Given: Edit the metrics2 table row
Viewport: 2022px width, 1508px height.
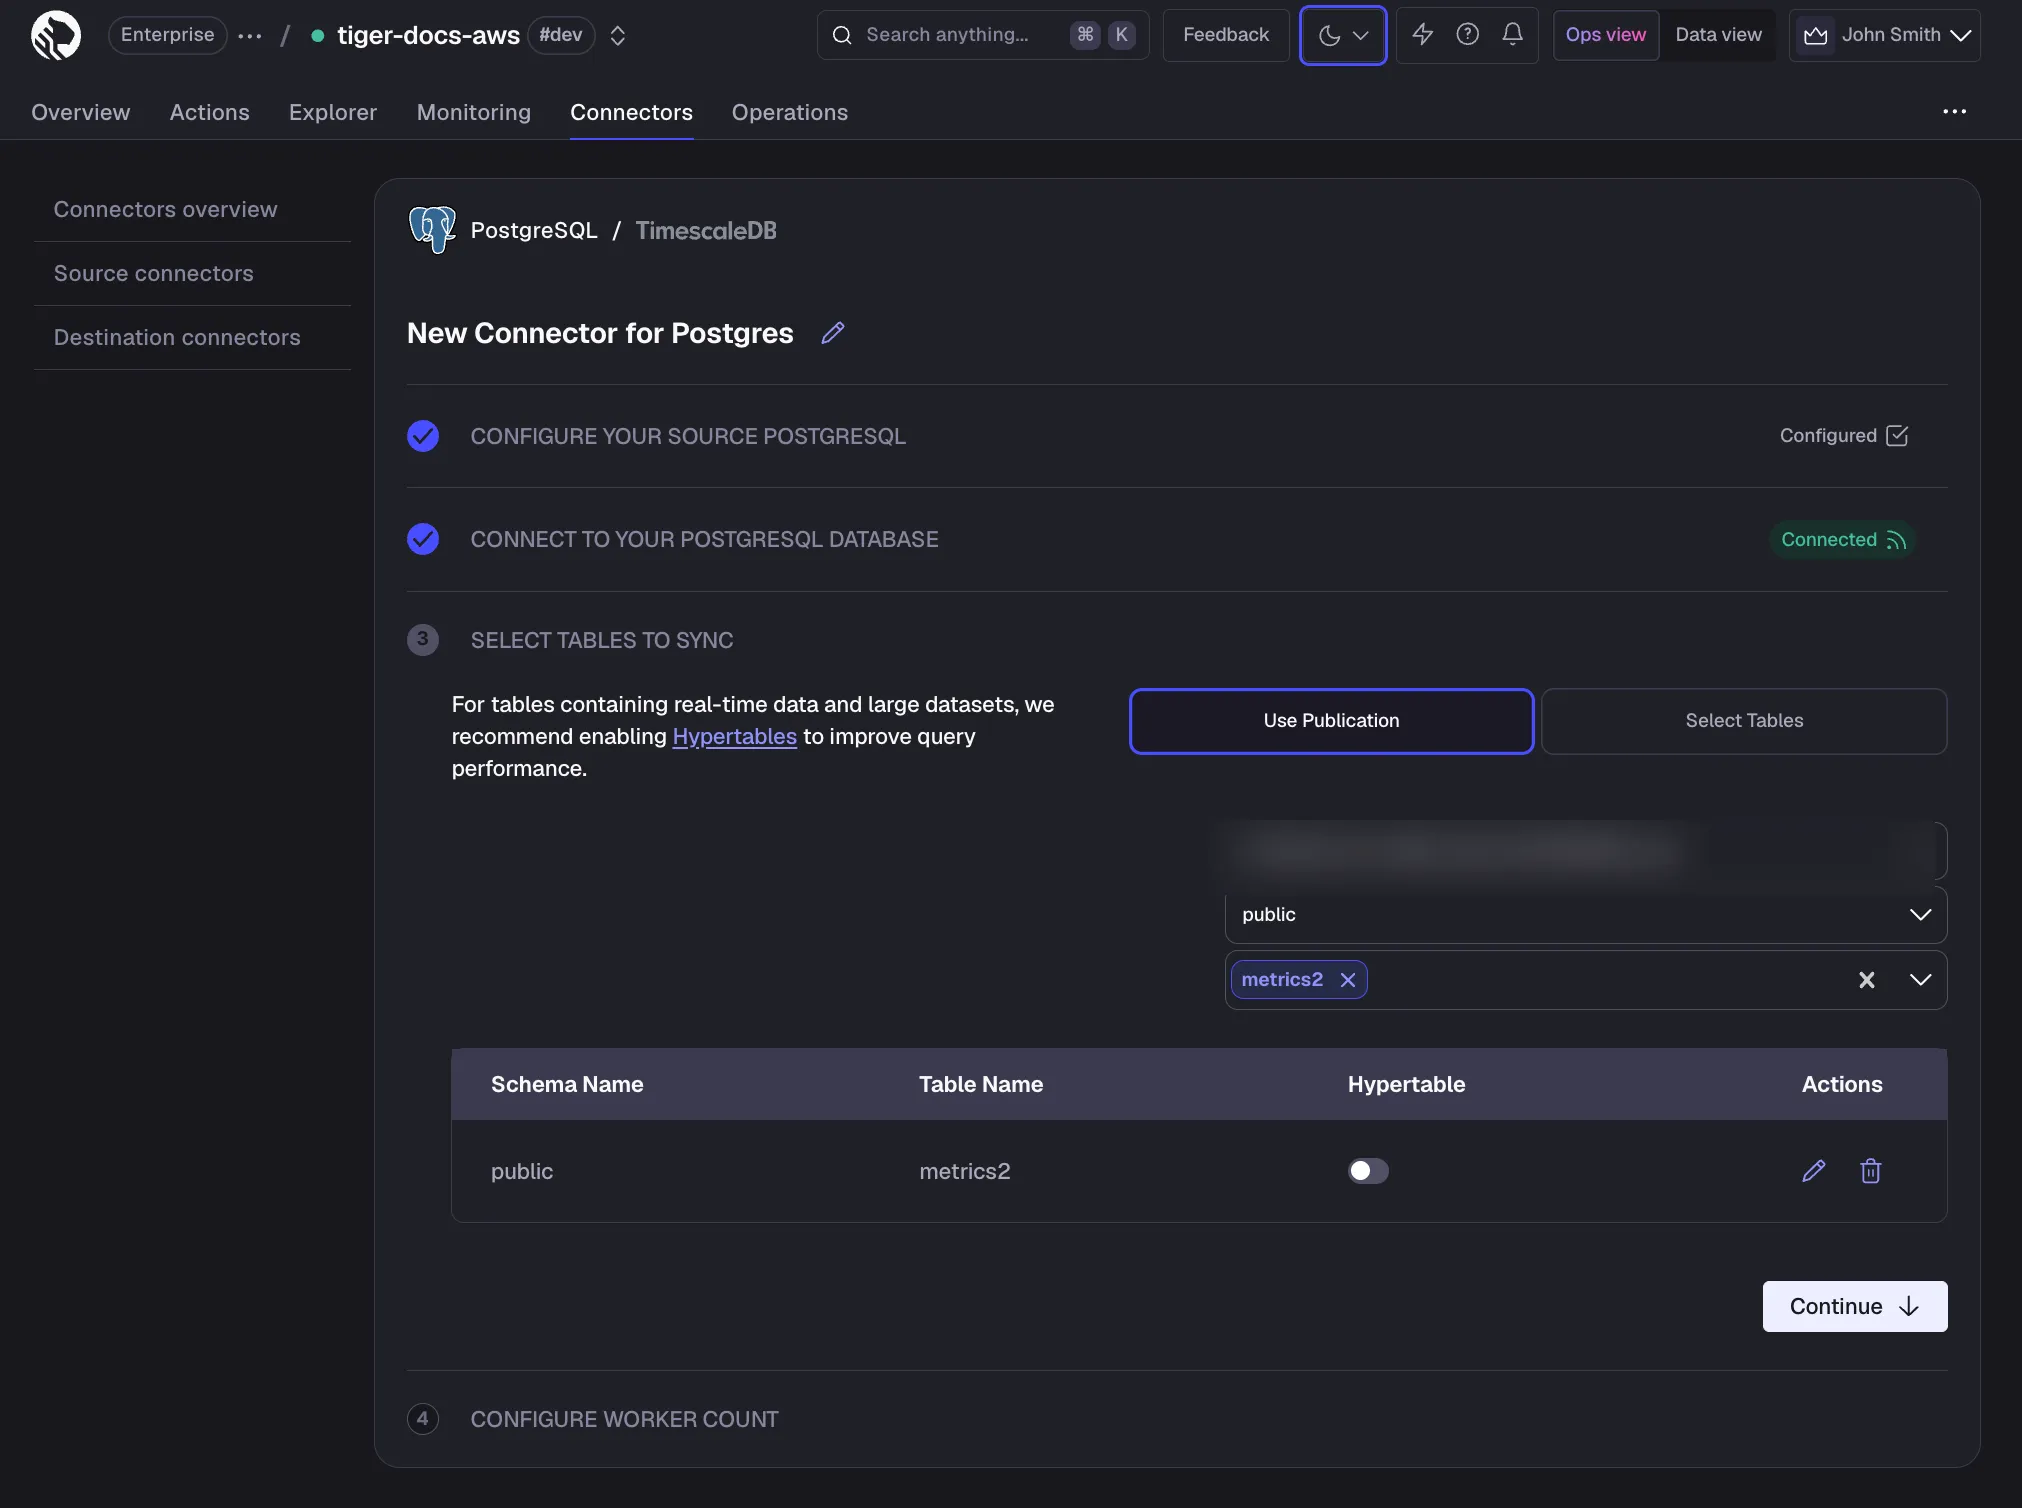Looking at the screenshot, I should [x=1814, y=1171].
